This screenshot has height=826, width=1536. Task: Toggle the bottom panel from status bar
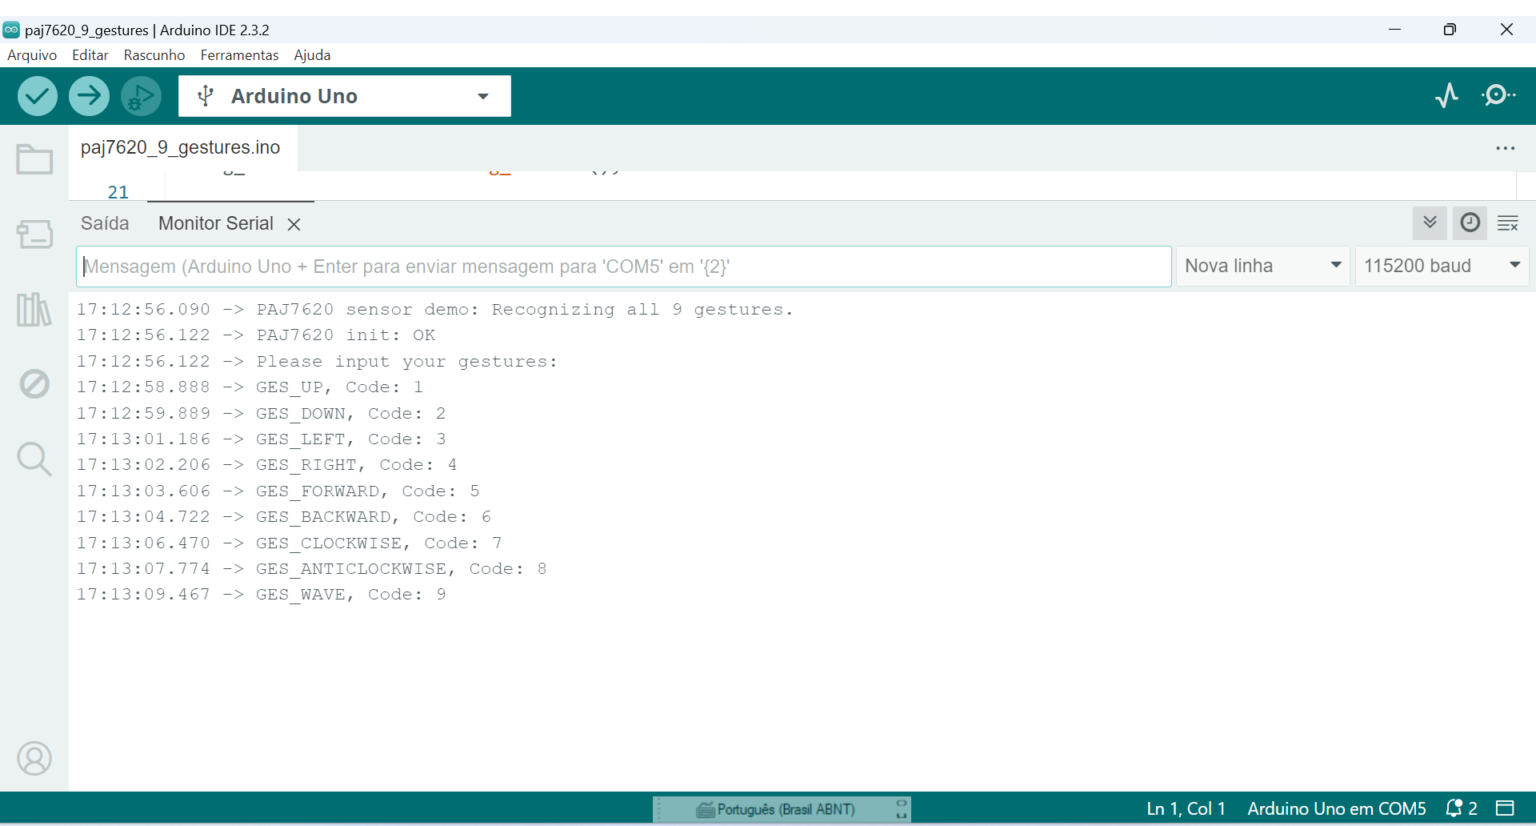[1505, 808]
